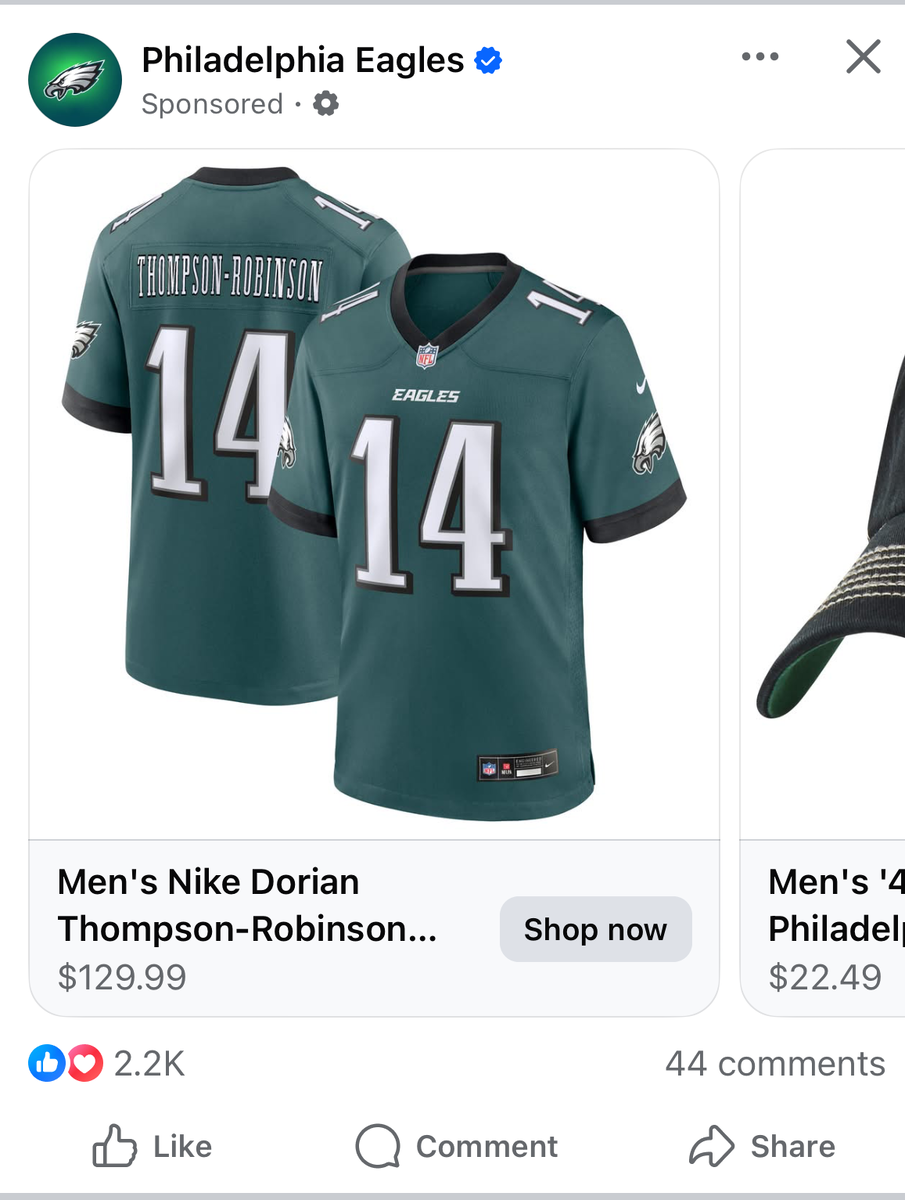Like the Eagles post

(x=152, y=1146)
